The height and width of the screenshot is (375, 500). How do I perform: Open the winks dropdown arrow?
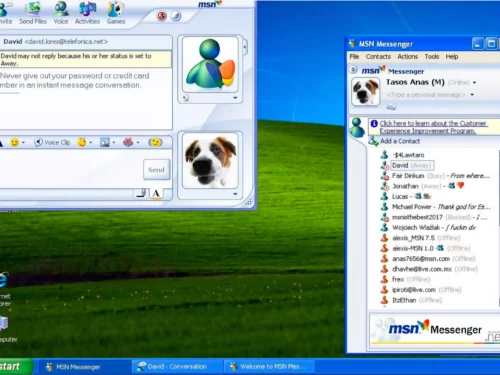(91, 143)
